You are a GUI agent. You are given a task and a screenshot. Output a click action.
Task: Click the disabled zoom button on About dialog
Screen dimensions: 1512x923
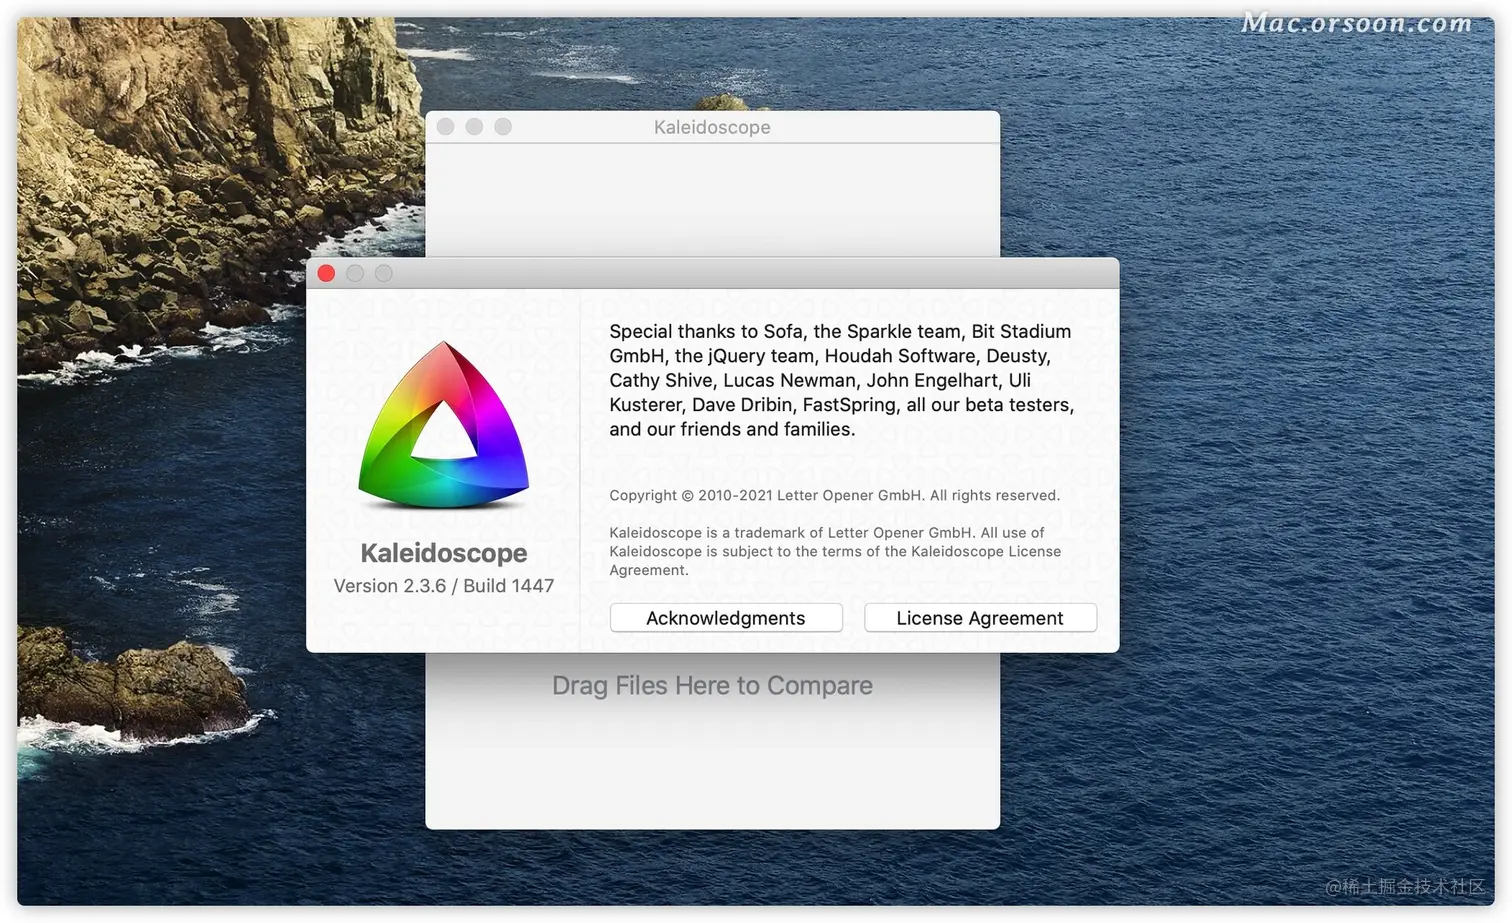click(x=384, y=273)
